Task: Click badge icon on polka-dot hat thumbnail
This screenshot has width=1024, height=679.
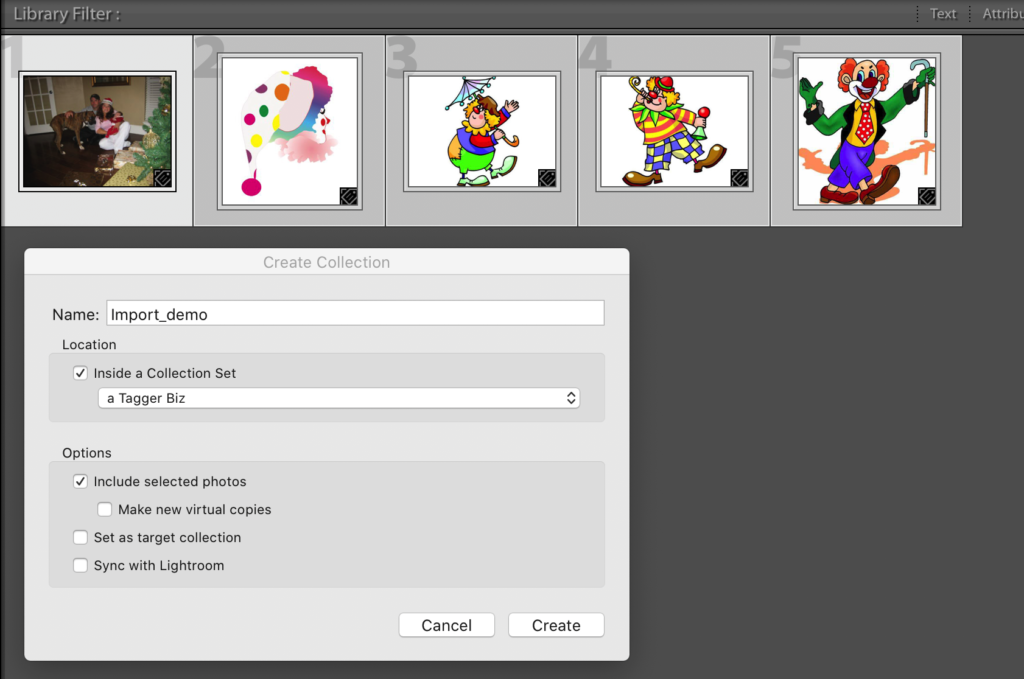Action: [348, 195]
